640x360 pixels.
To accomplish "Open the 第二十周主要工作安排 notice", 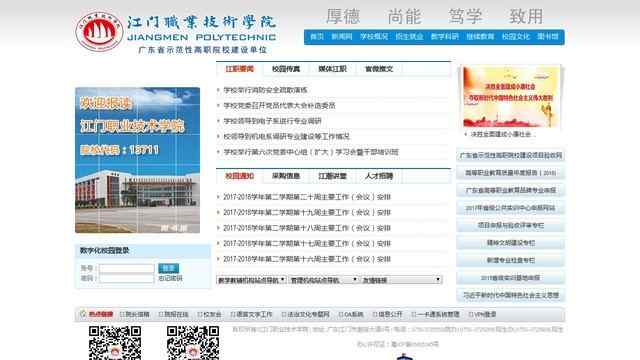I will point(307,197).
